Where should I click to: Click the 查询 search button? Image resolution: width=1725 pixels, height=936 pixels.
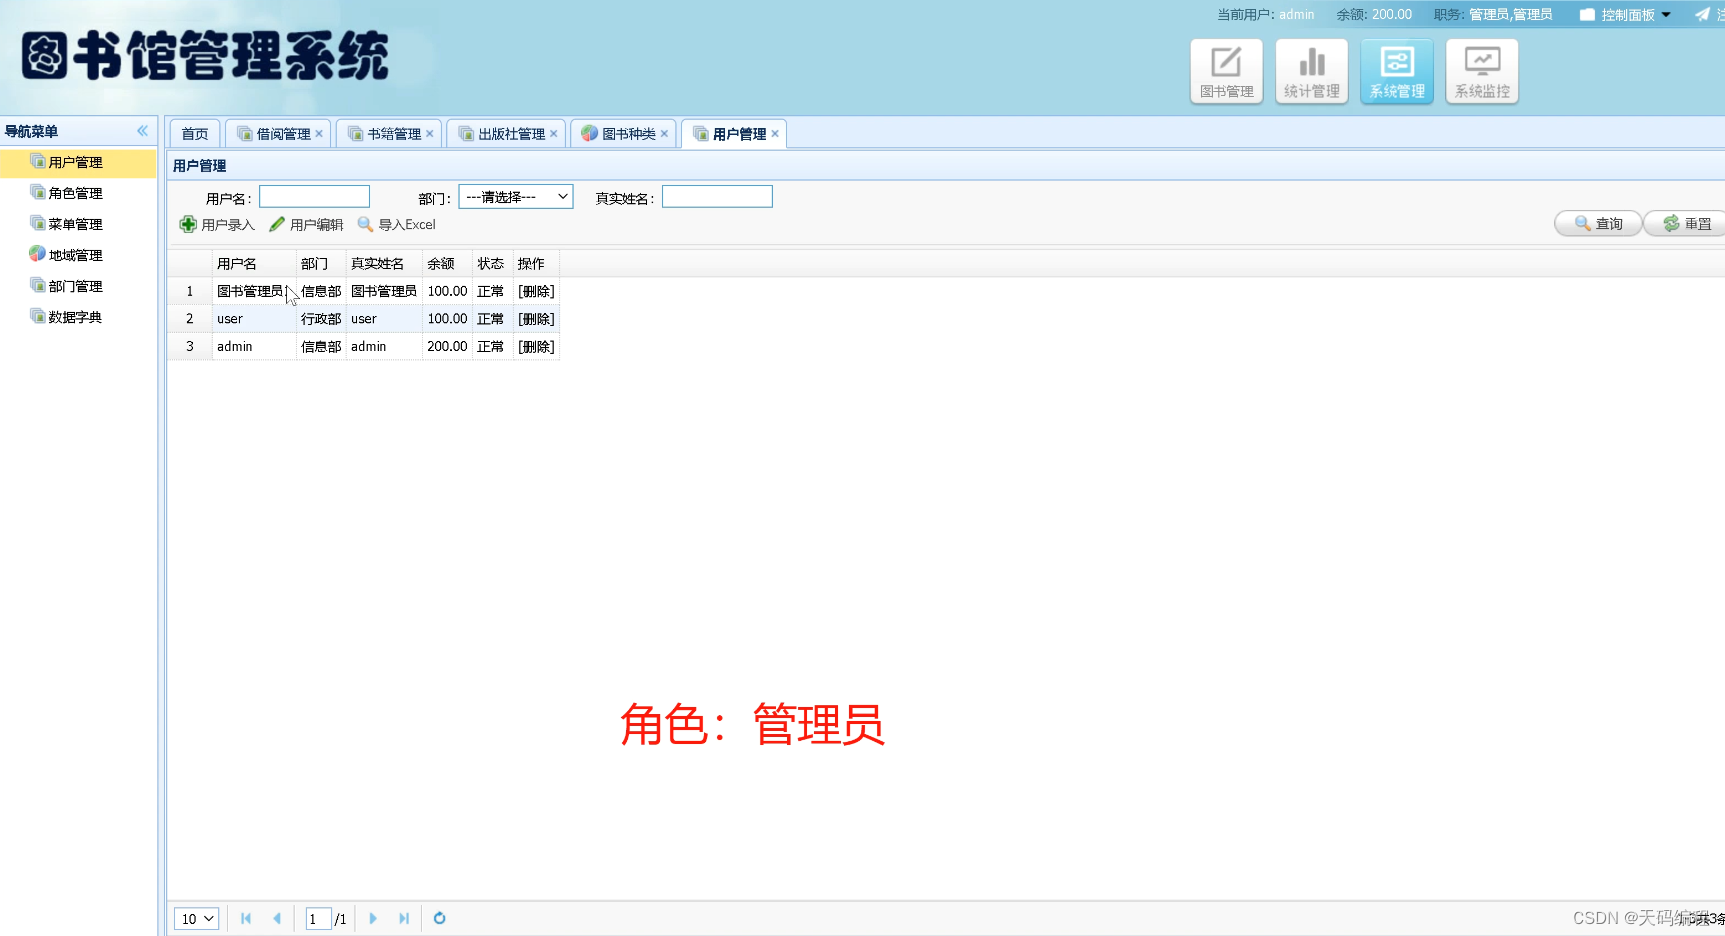click(x=1598, y=224)
